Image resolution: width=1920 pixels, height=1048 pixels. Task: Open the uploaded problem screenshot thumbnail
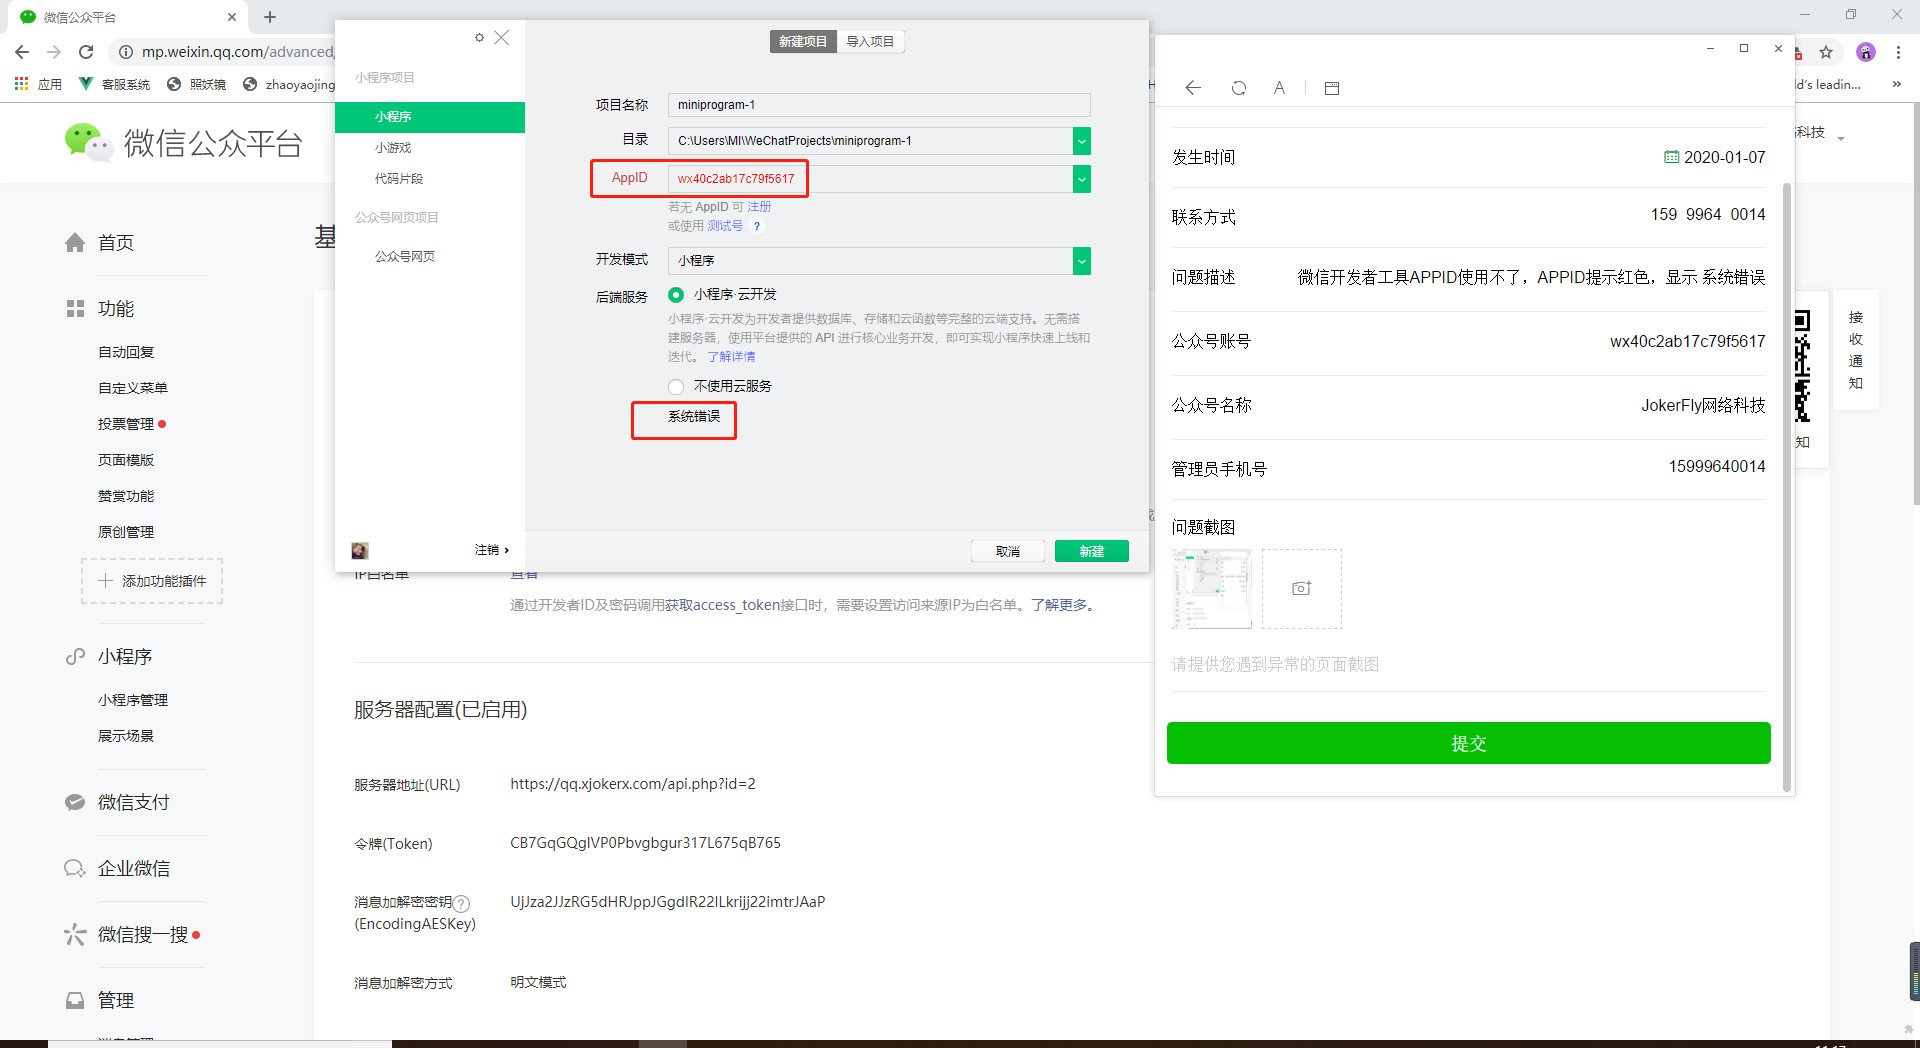click(x=1212, y=589)
